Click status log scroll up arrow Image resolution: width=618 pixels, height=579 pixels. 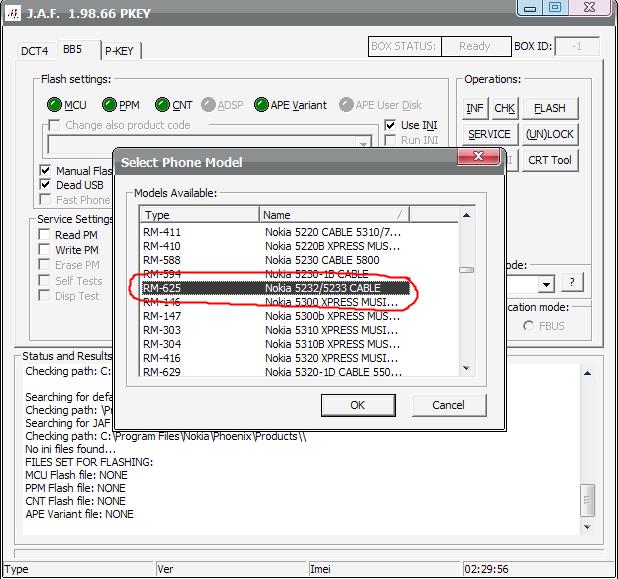pyautogui.click(x=587, y=373)
